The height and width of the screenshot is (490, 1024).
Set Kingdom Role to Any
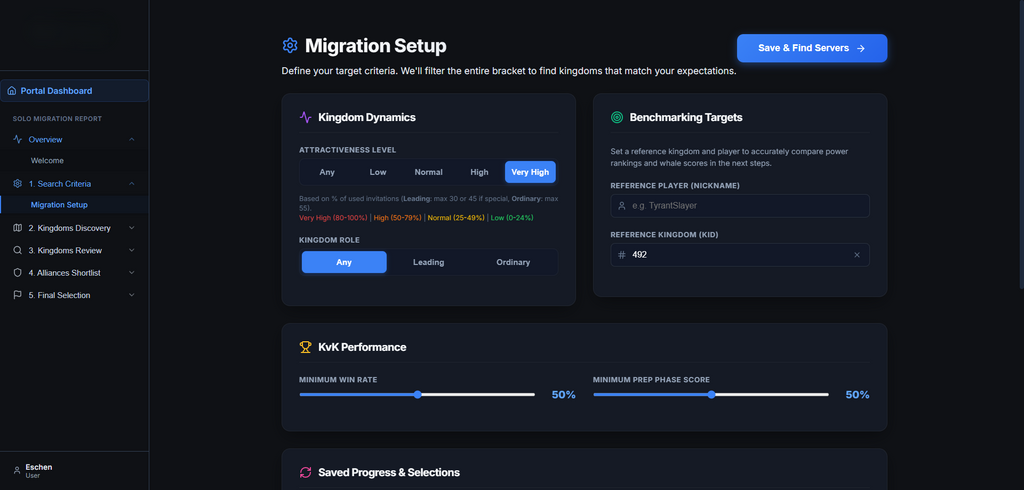pos(344,262)
